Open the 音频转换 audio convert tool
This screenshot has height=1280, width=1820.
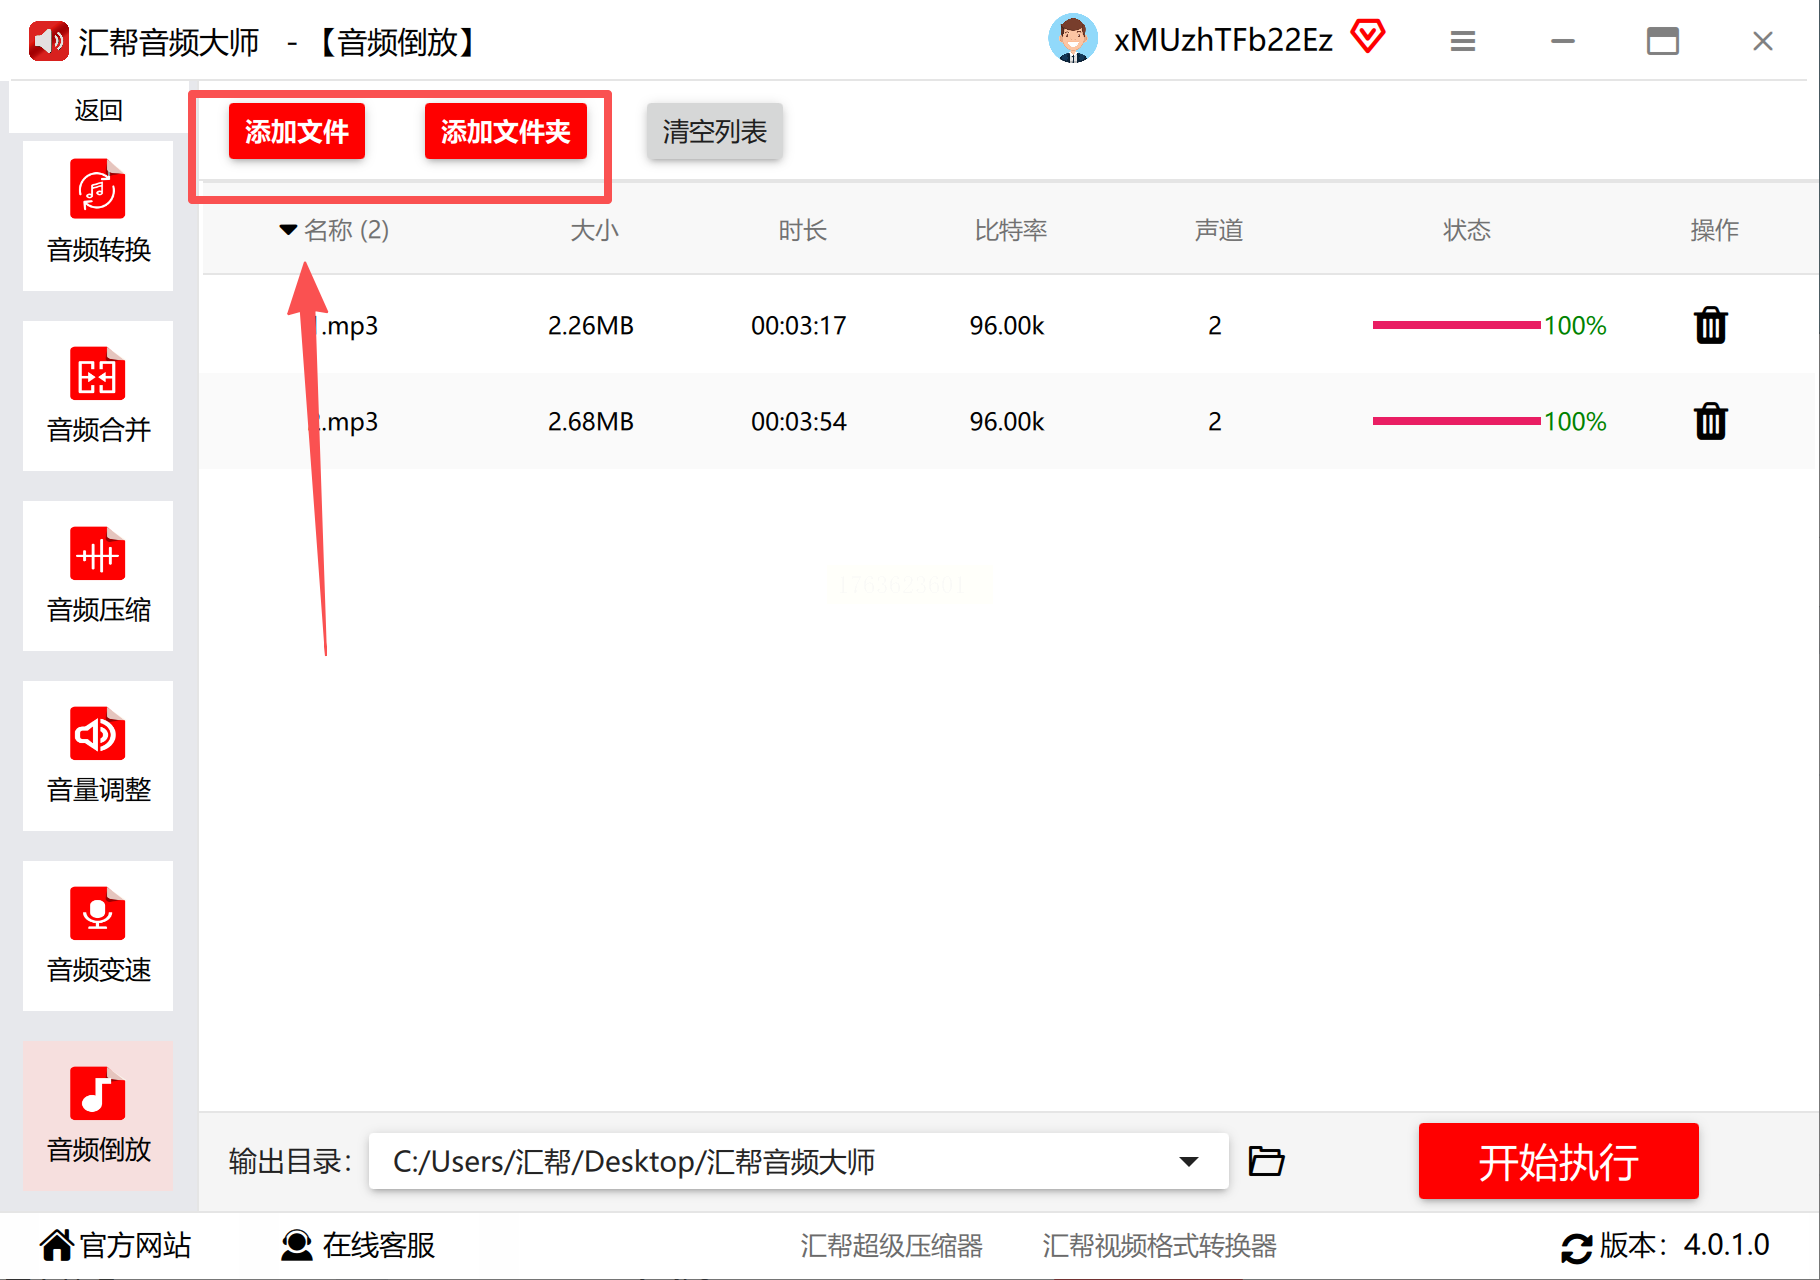pos(98,216)
